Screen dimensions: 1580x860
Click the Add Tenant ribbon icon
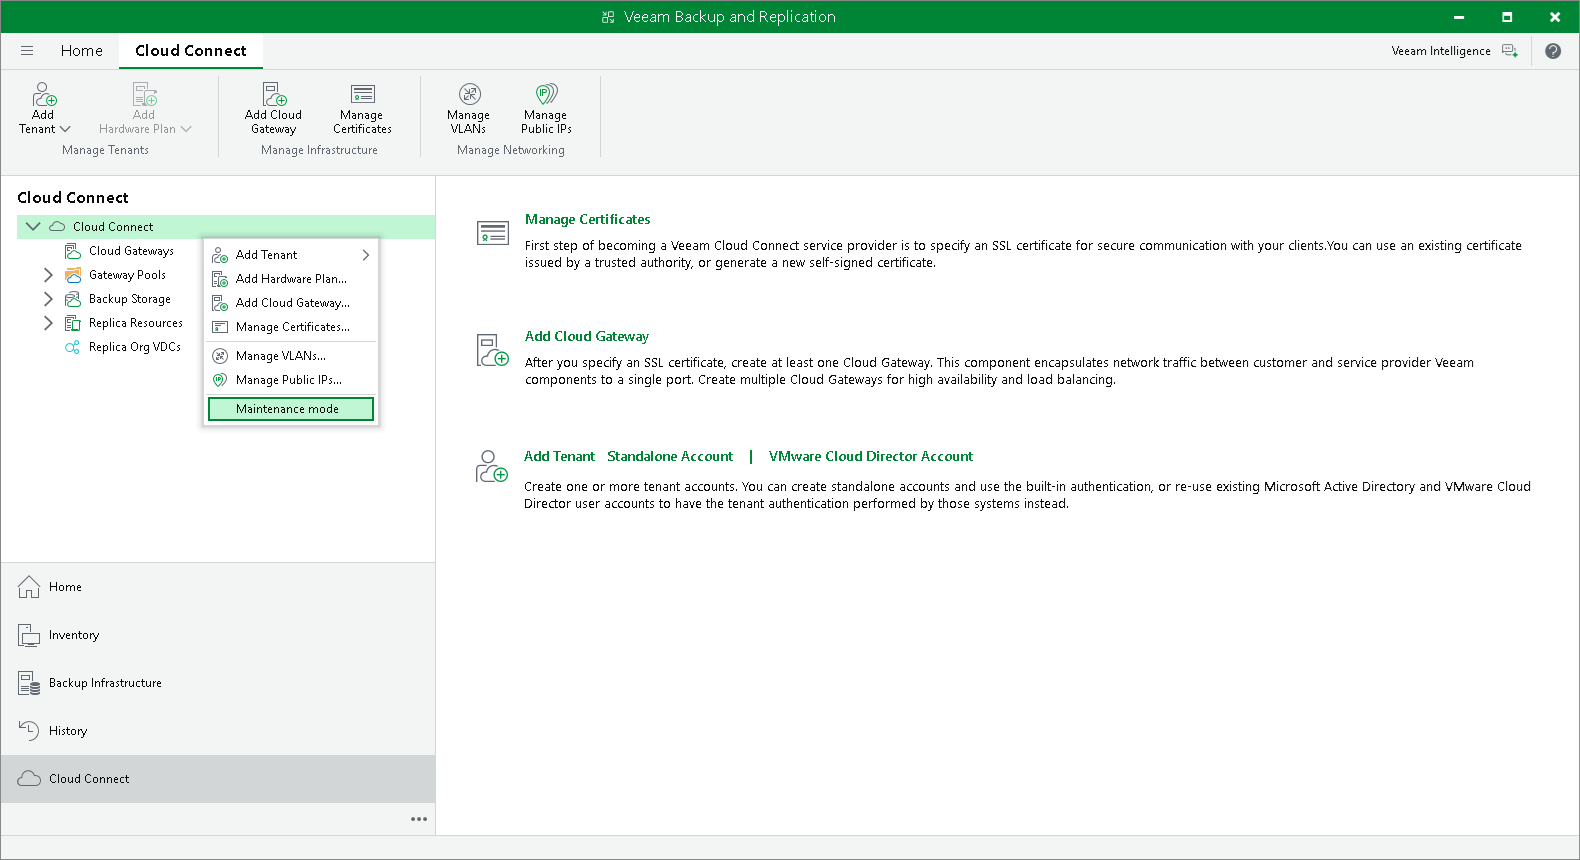[x=44, y=94]
